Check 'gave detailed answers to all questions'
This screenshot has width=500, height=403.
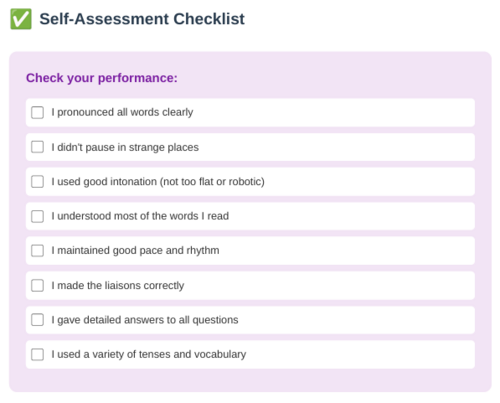pos(37,320)
